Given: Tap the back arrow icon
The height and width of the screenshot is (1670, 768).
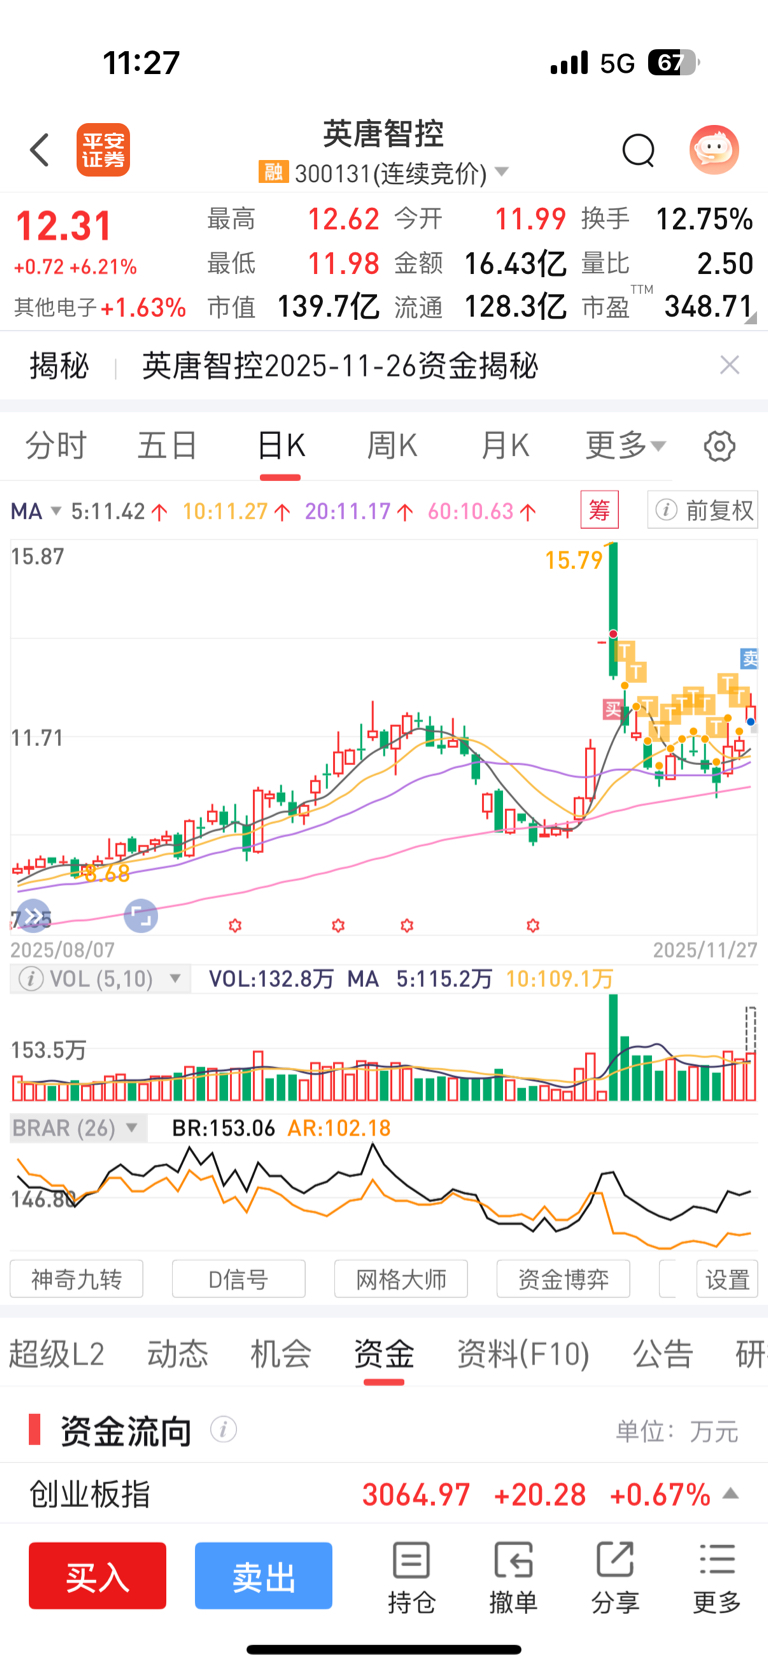Looking at the screenshot, I should tap(40, 150).
